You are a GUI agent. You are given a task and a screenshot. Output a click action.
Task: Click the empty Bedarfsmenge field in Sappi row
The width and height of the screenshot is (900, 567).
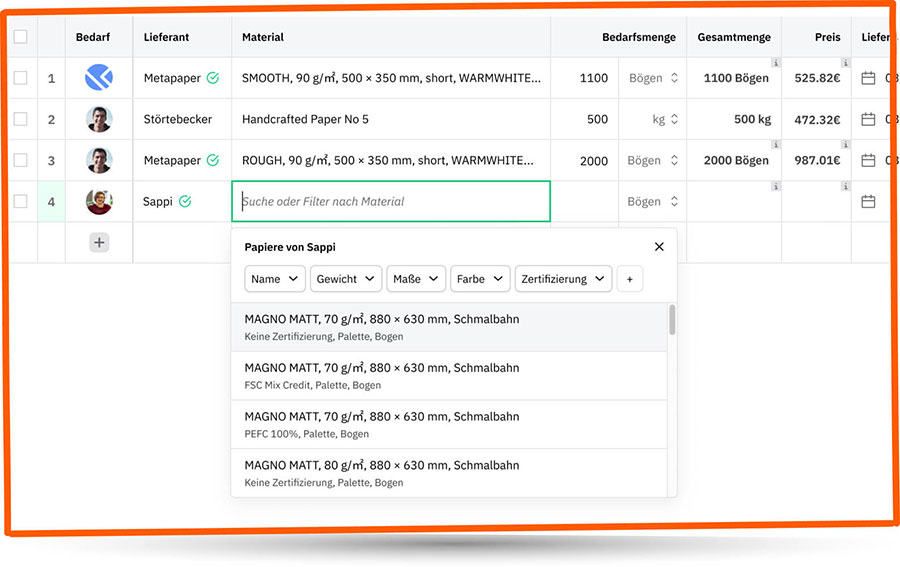click(x=584, y=201)
